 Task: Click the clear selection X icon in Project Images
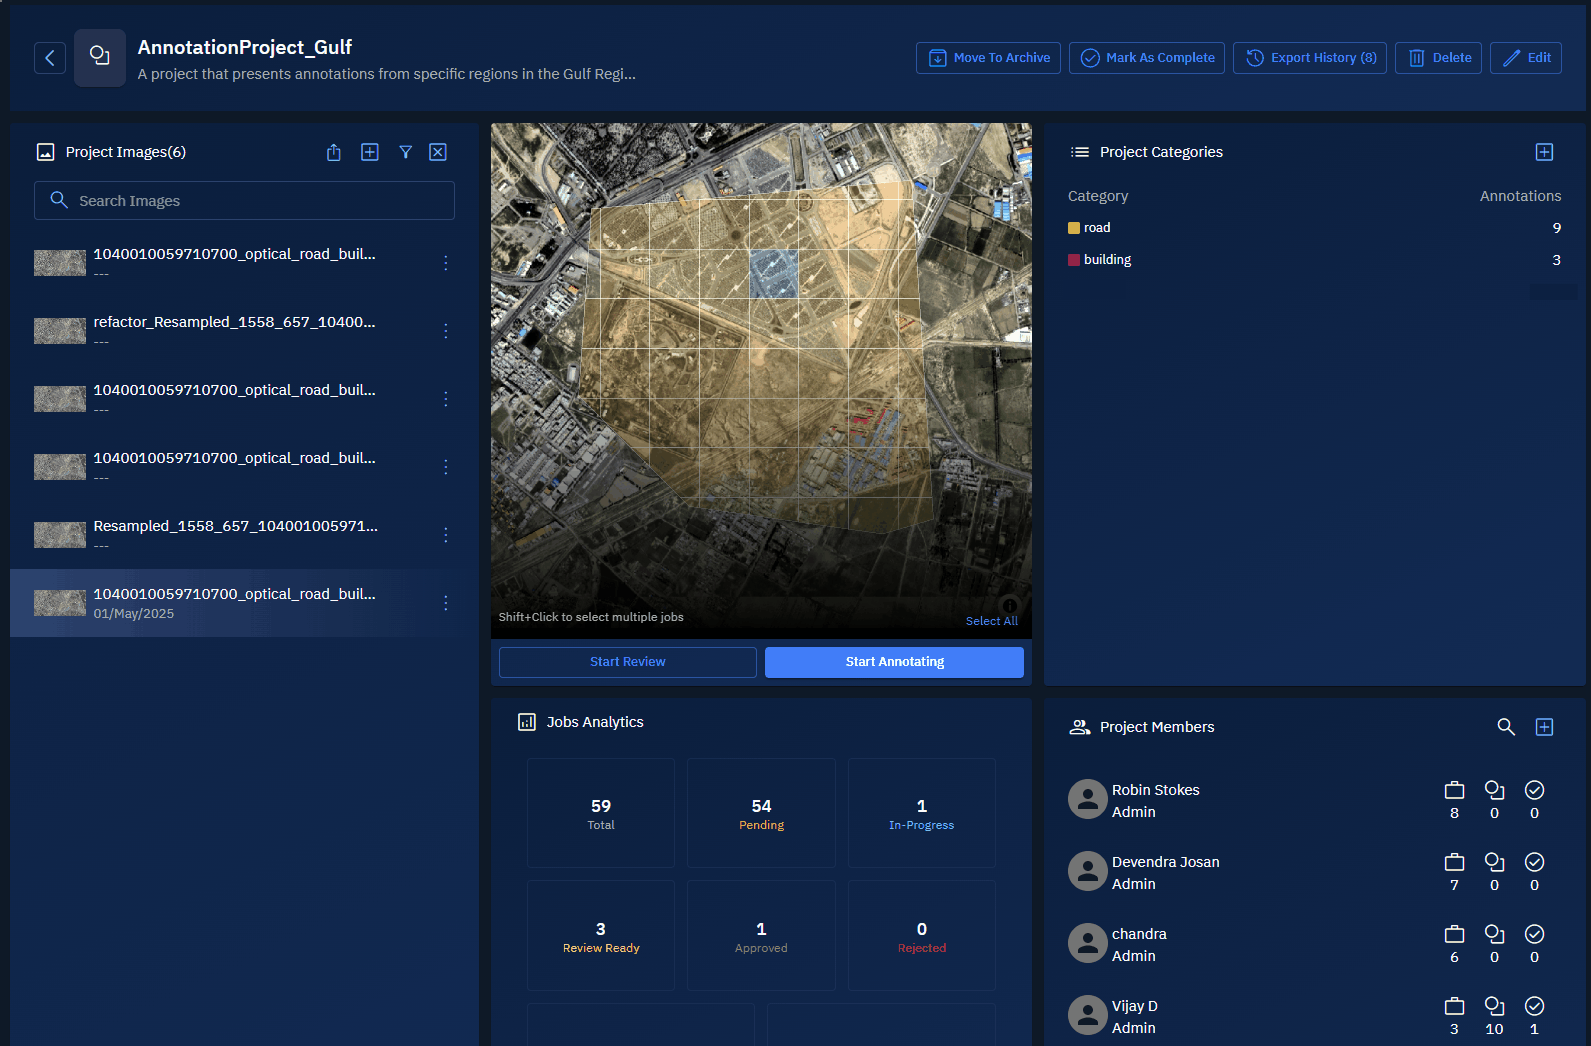[438, 152]
